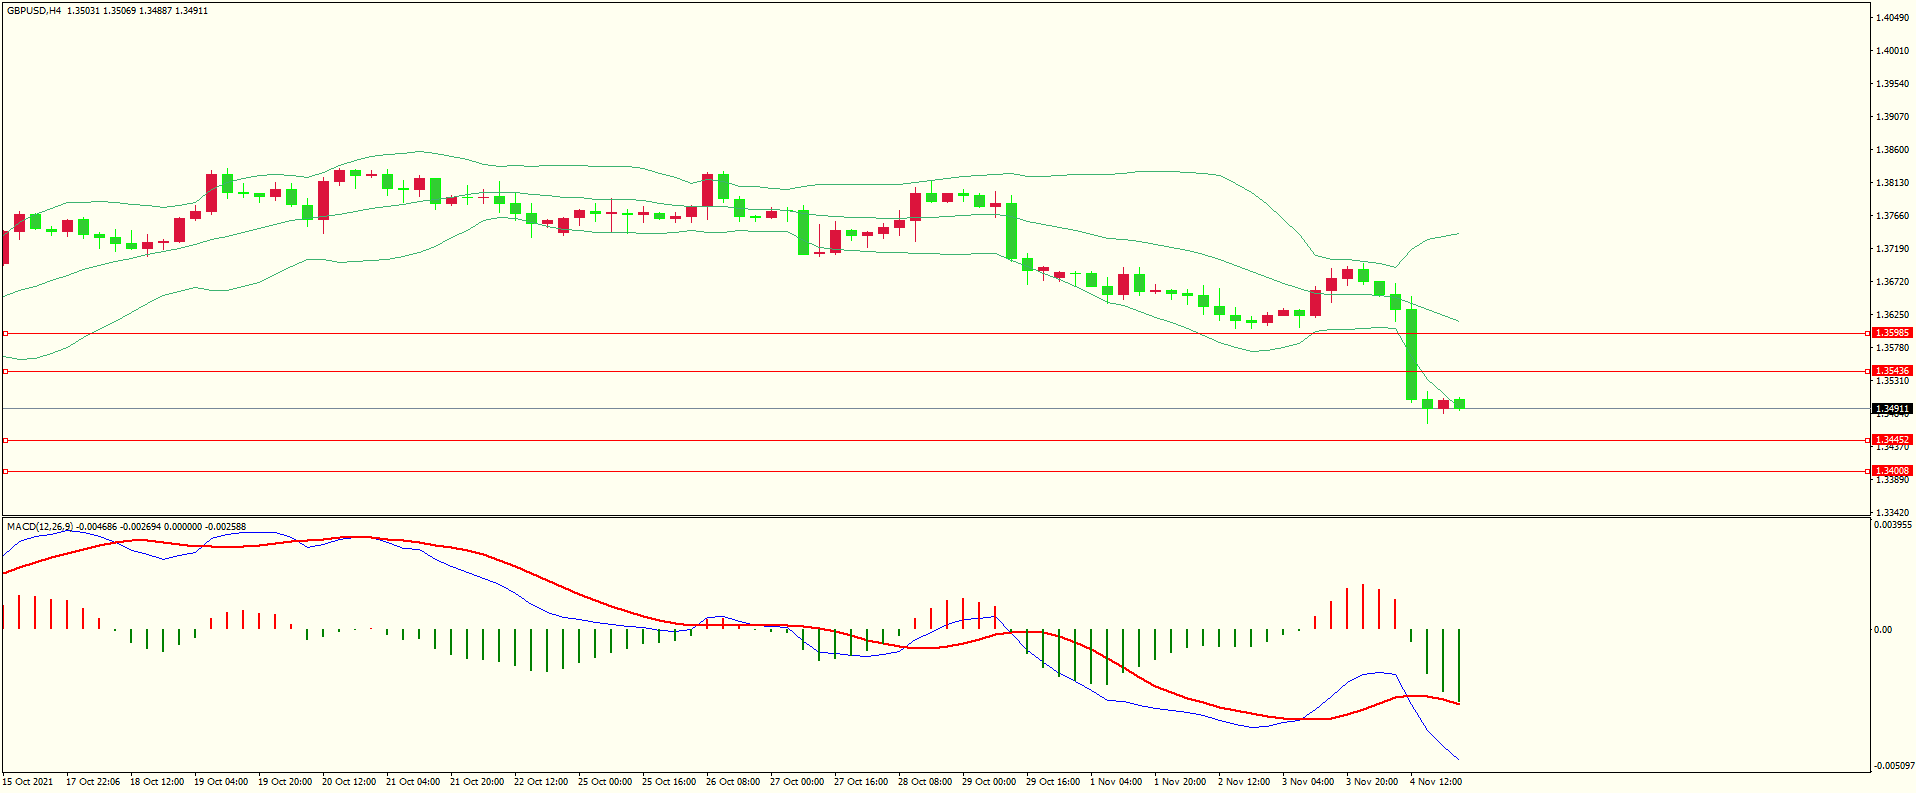Click the 29 Oct 00:00 time label
Screen dimensions: 1916x793
click(989, 782)
